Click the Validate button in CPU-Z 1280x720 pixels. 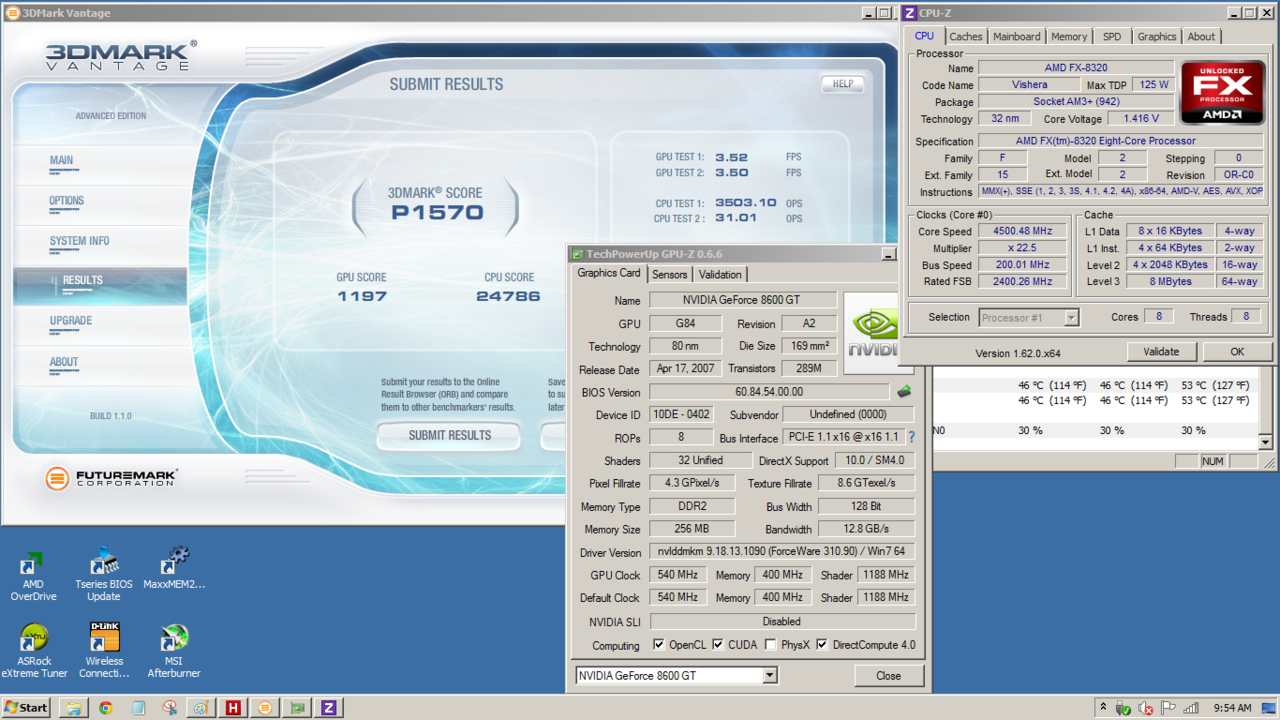(x=1161, y=352)
